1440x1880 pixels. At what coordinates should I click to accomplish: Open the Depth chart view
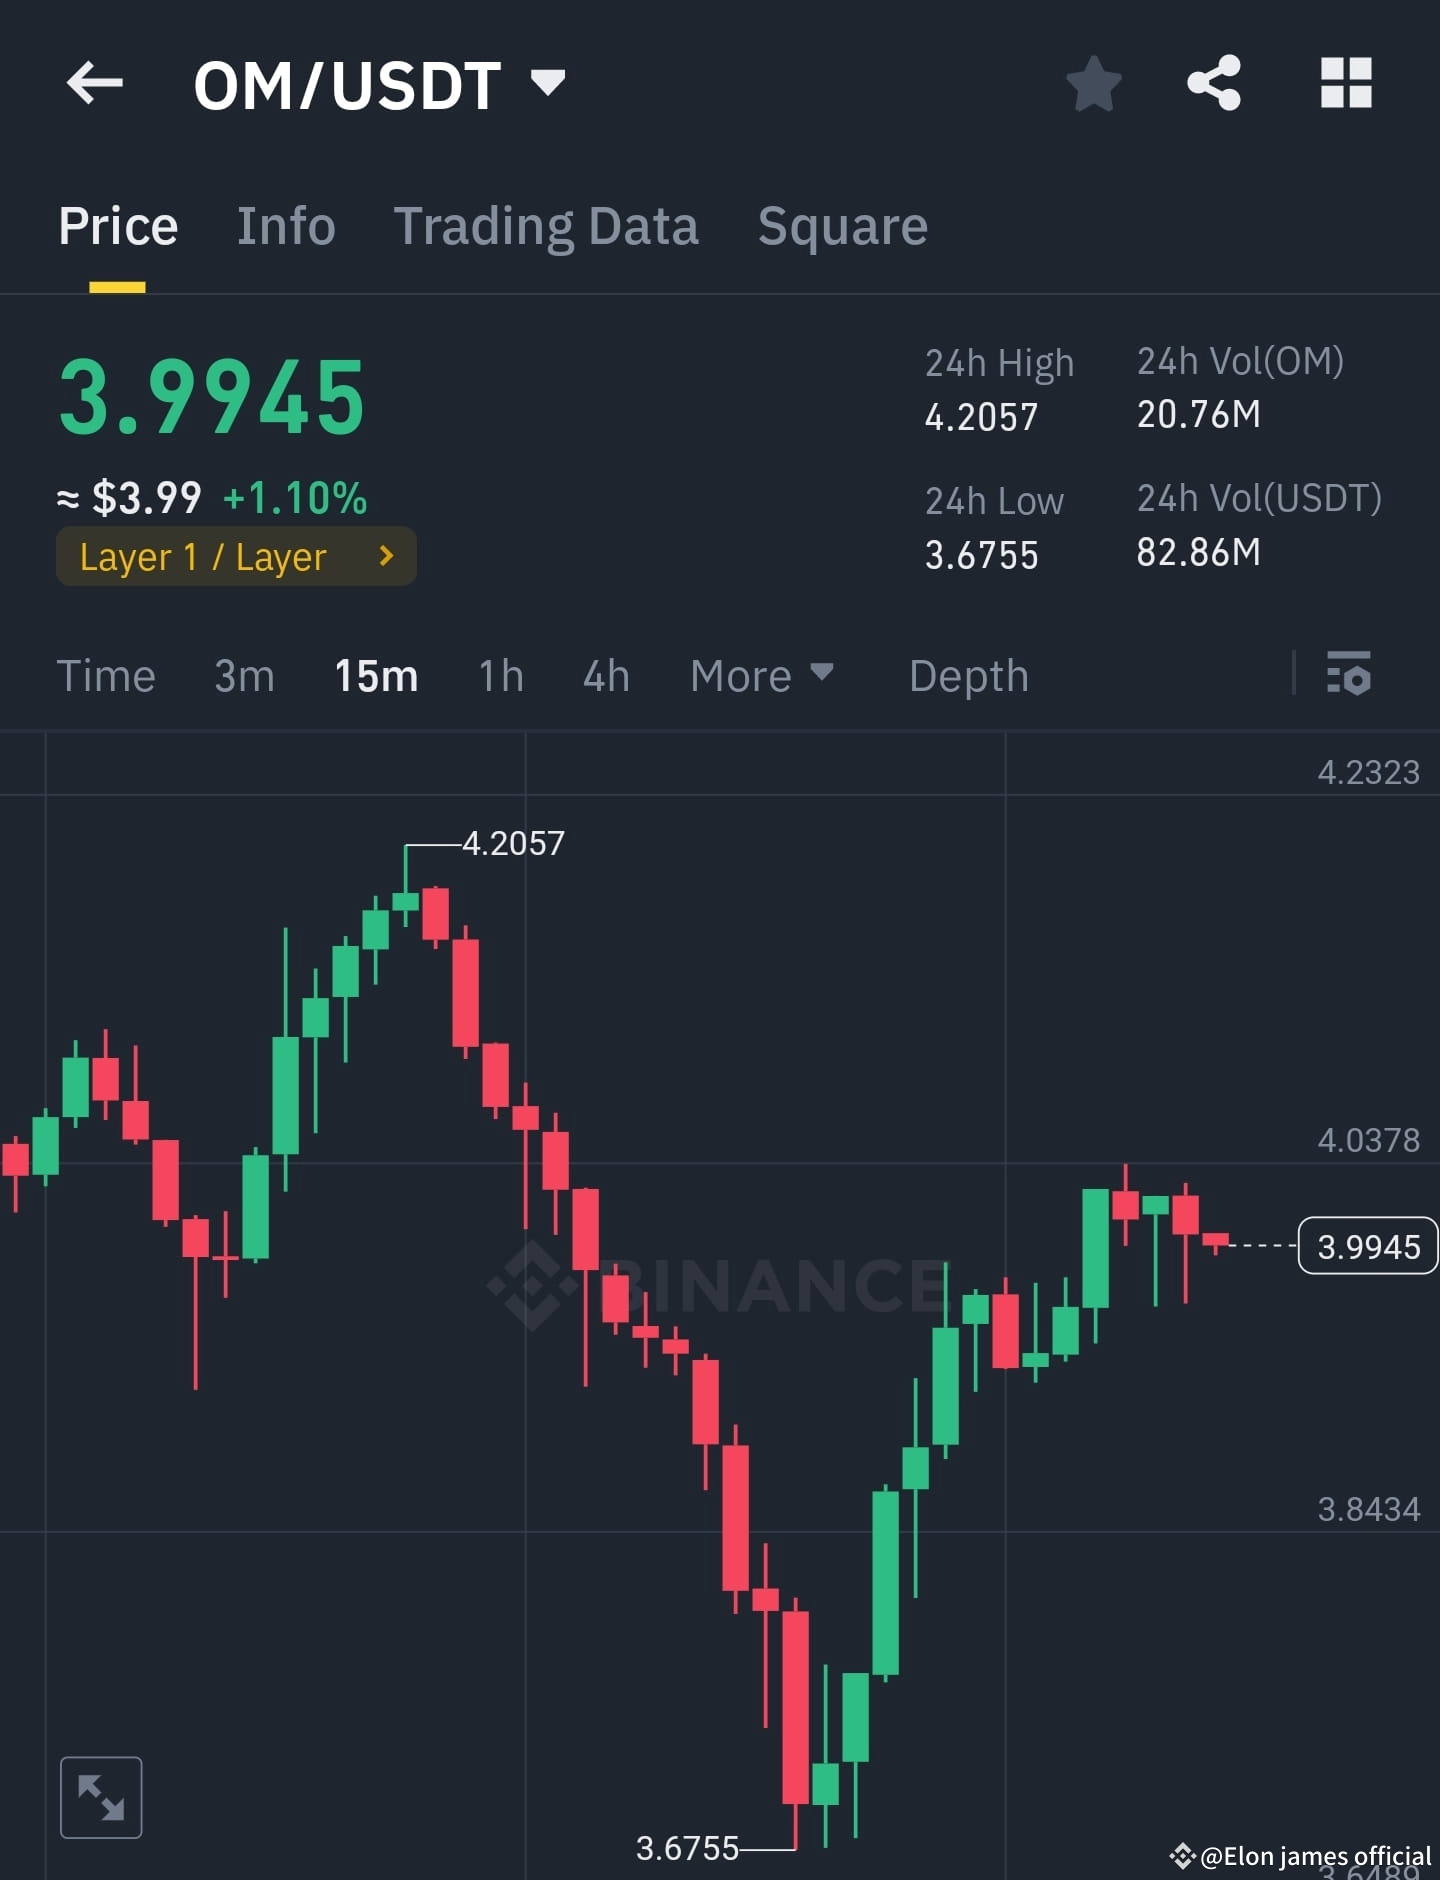(x=968, y=676)
